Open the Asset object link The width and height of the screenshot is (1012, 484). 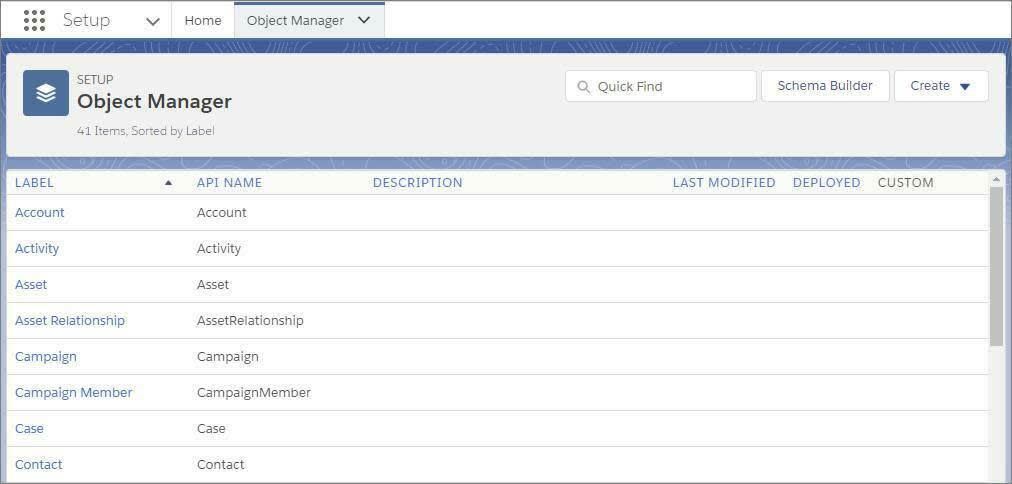point(31,285)
